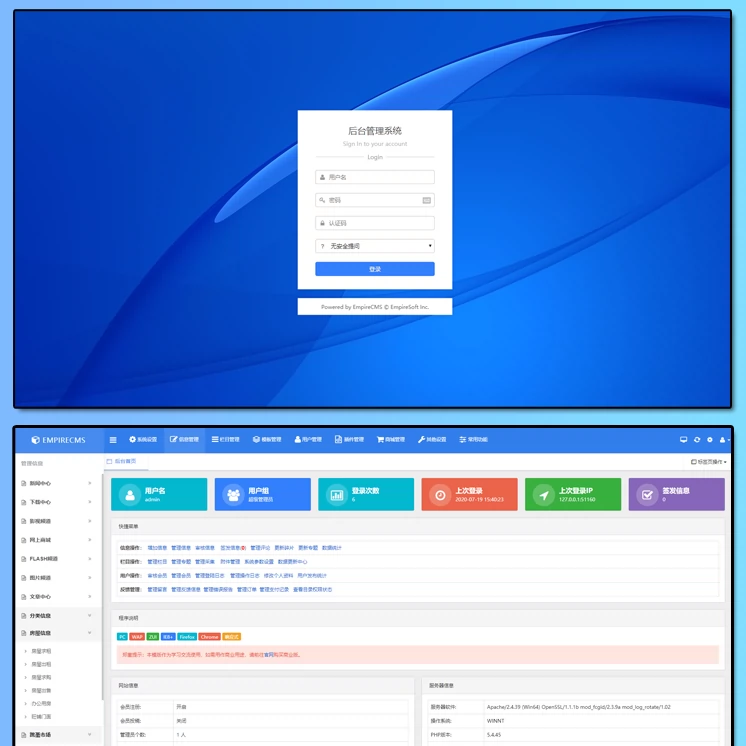The image size is (746, 746).
Task: Click the 用户名 card person icon
Action: (130, 494)
